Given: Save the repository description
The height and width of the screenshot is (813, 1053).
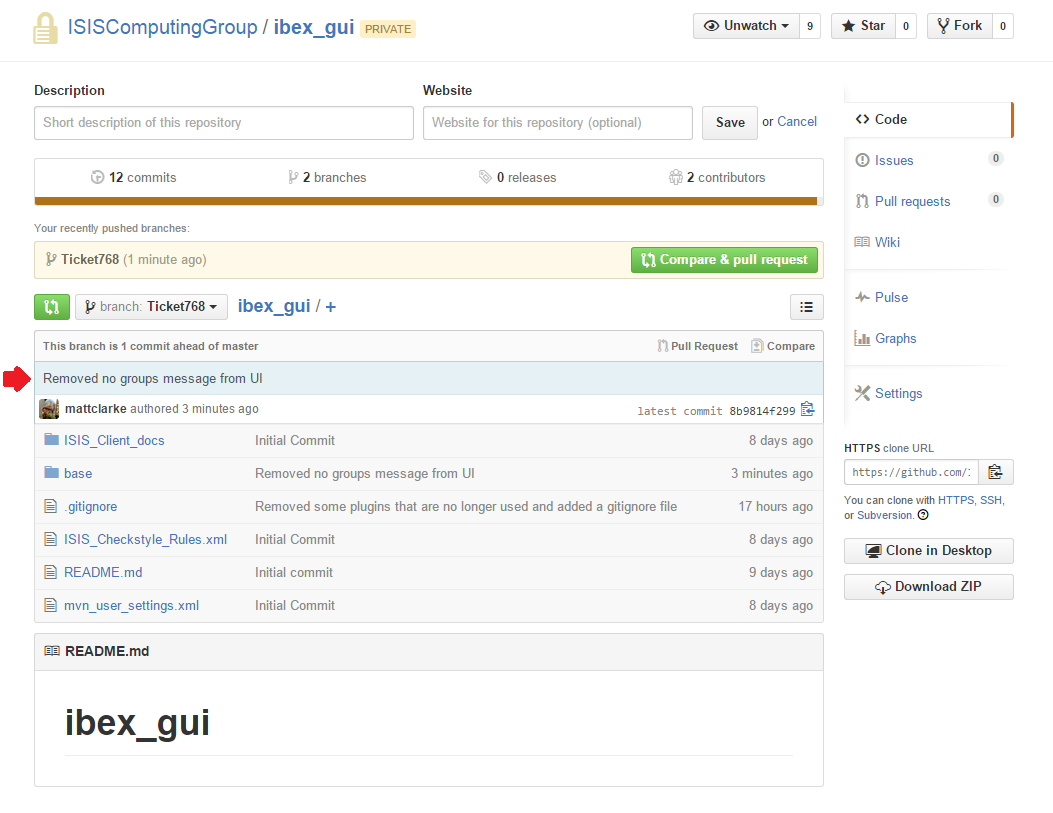Looking at the screenshot, I should [730, 122].
